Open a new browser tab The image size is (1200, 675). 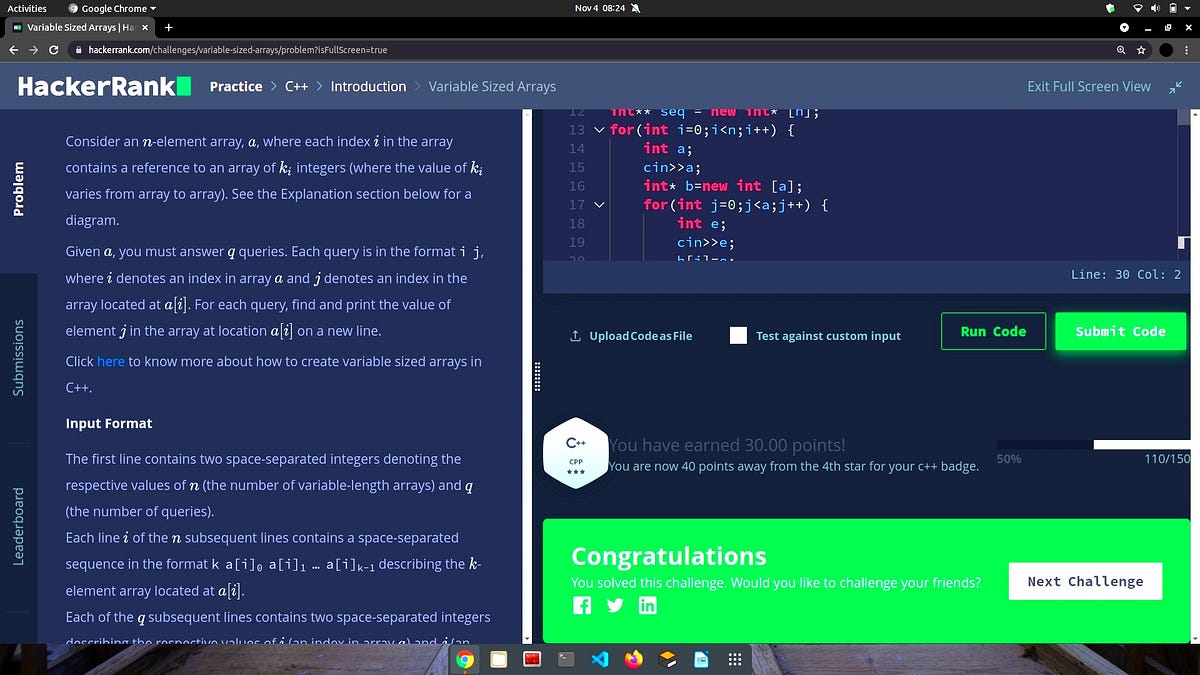point(168,27)
